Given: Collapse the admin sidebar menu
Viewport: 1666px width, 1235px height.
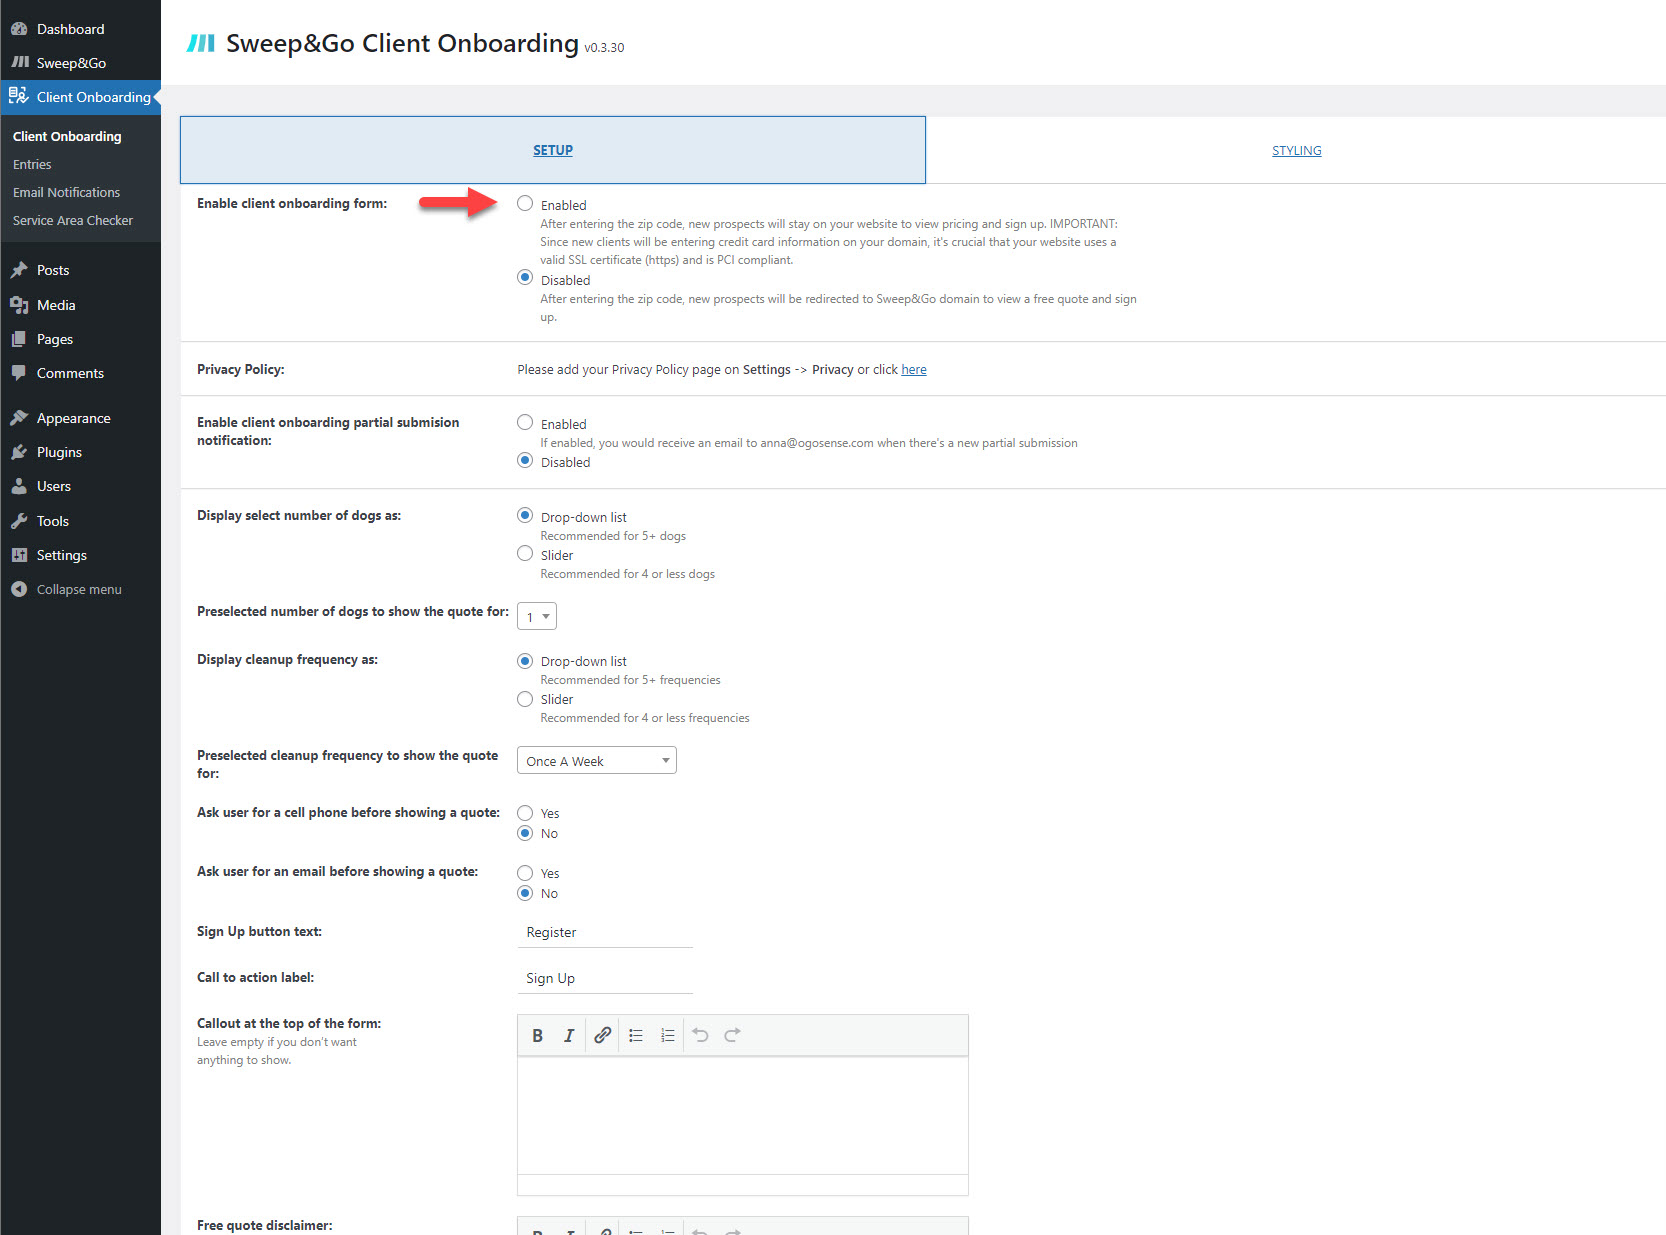Looking at the screenshot, I should coord(78,590).
